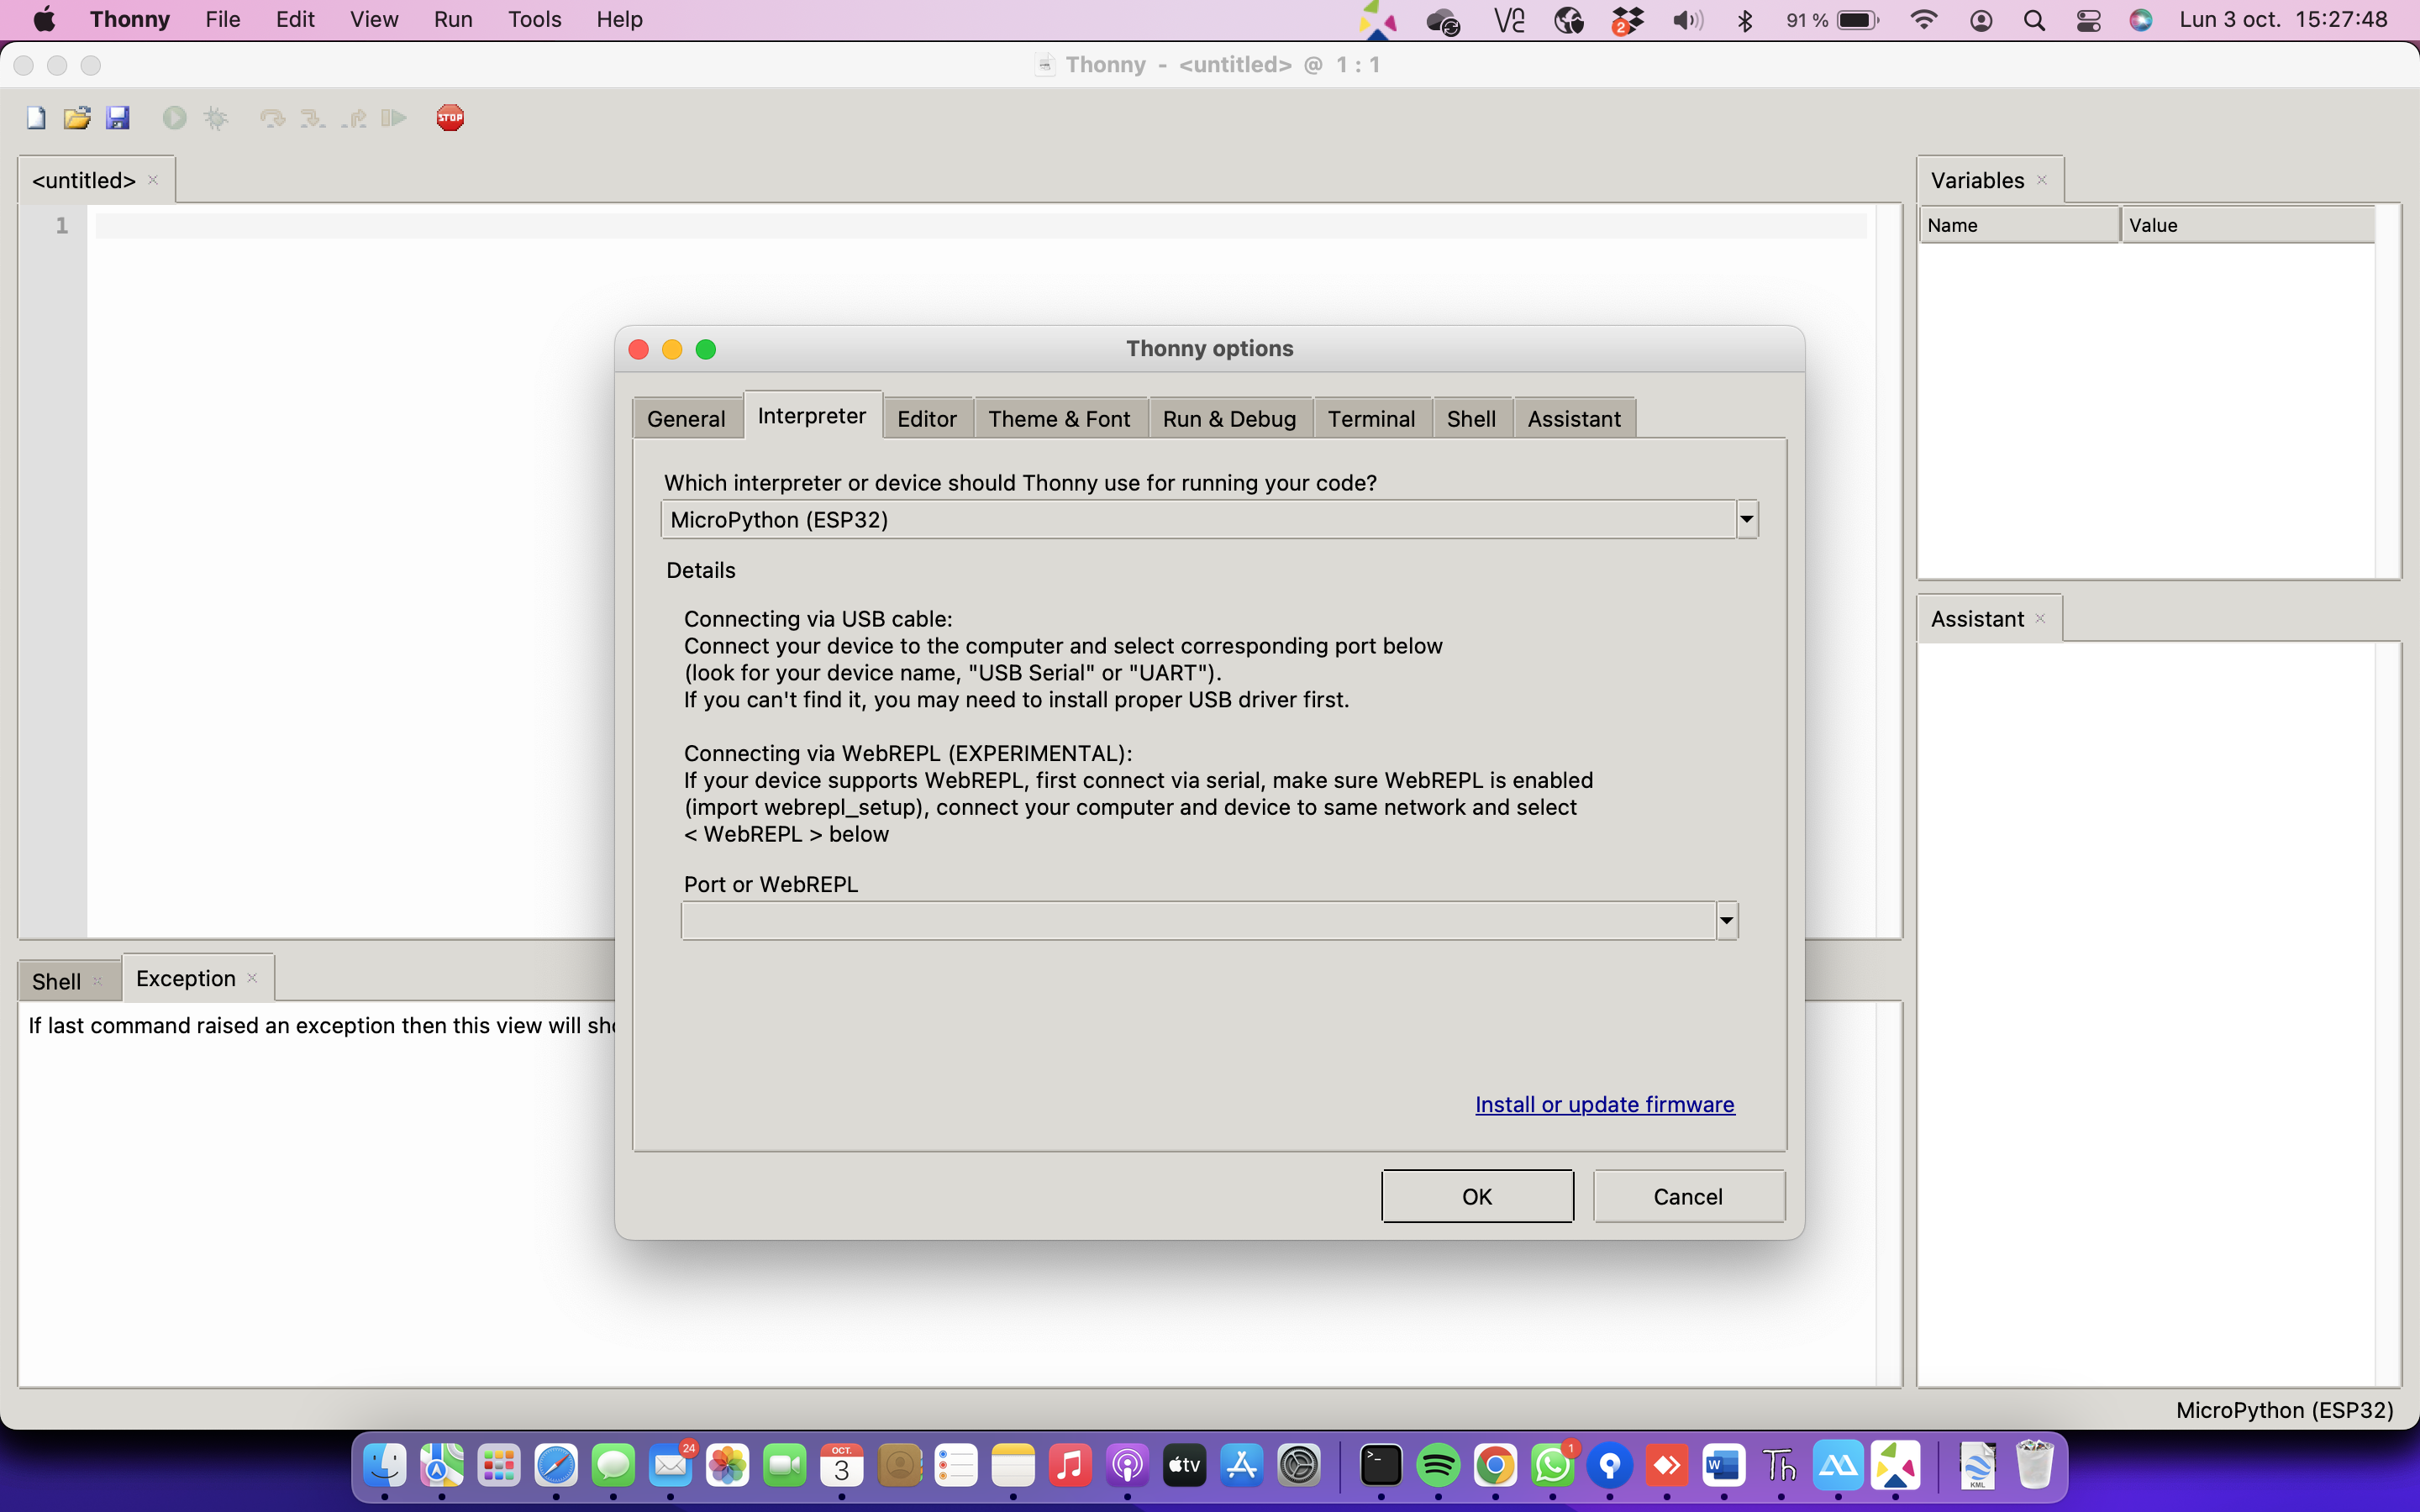Open Terminal from the Dock
Viewport: 2420px width, 1512px height.
point(1381,1466)
